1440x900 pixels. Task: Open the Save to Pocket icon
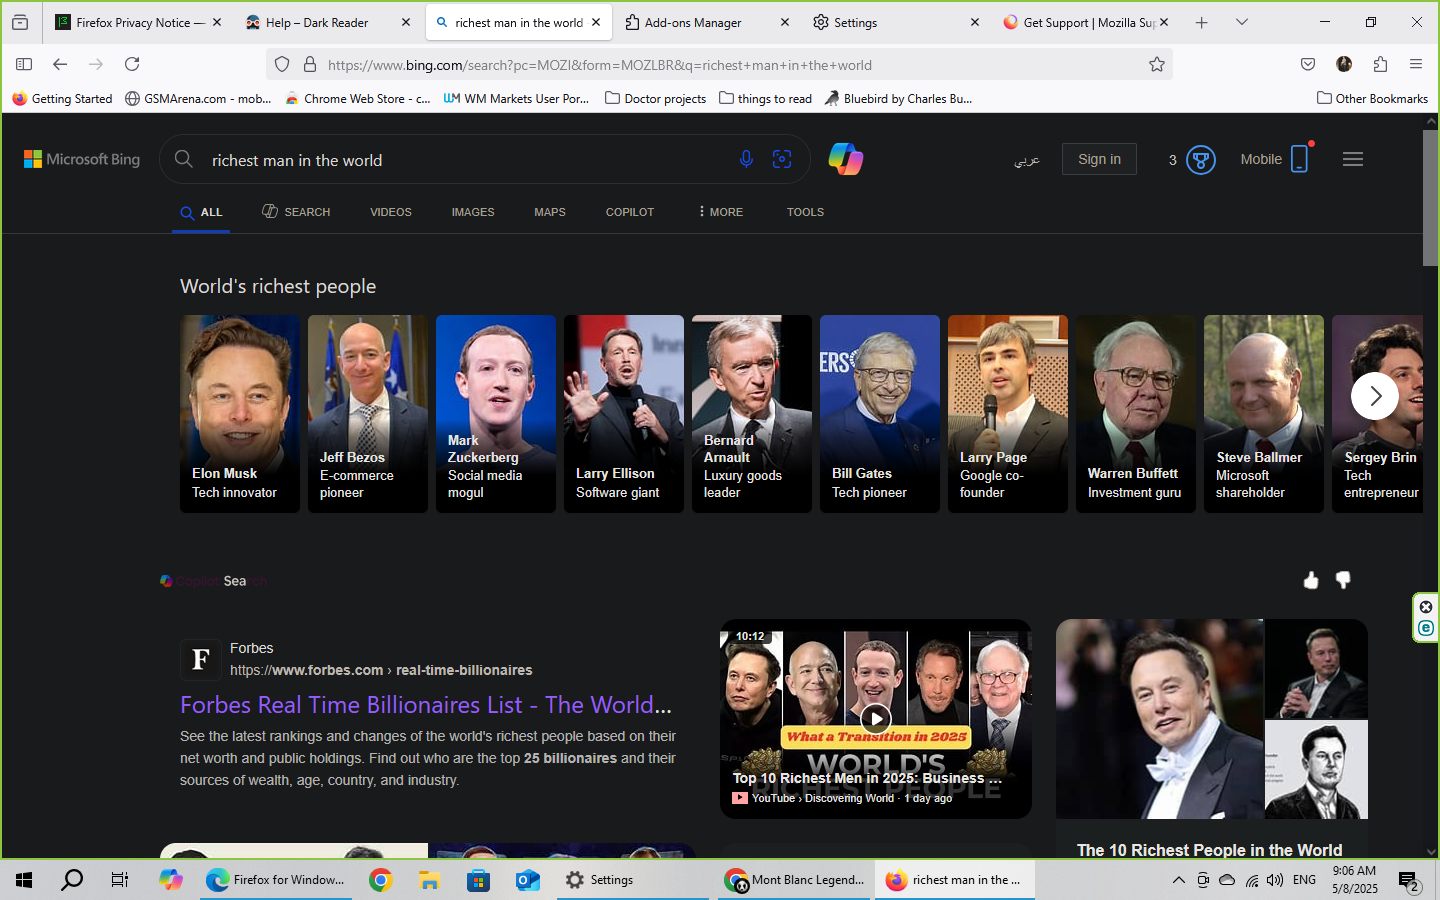point(1308,64)
